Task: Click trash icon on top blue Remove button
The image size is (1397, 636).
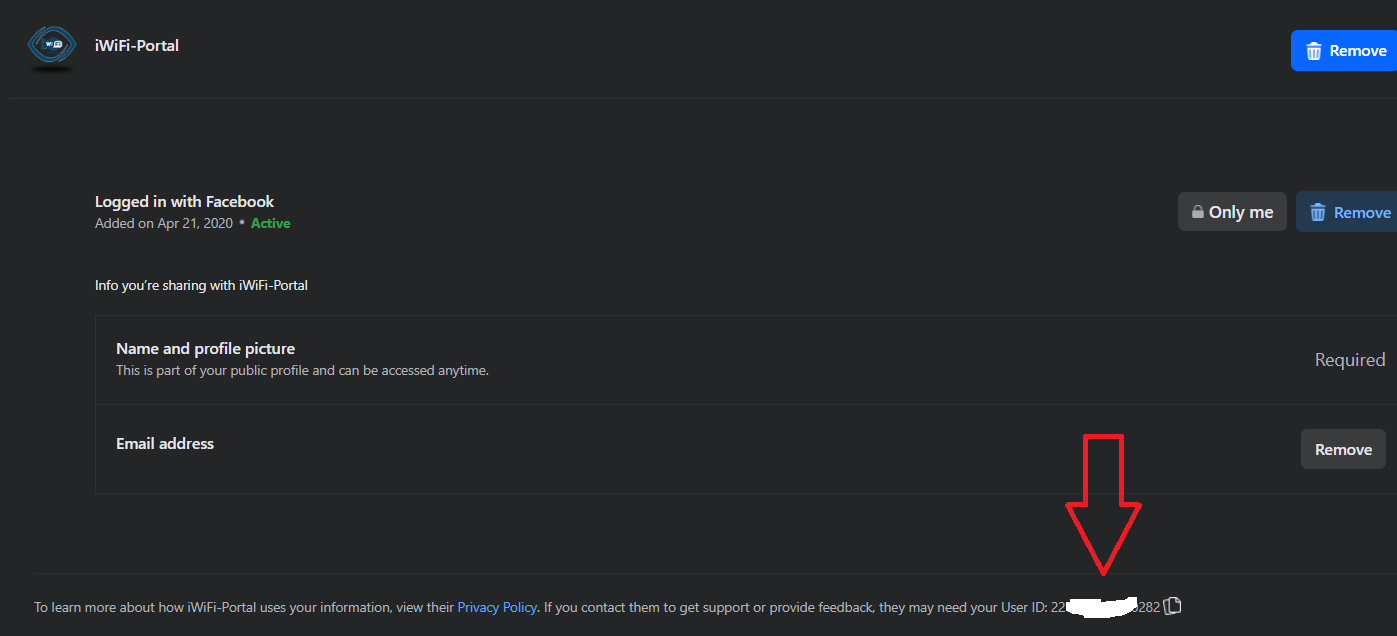Action: (x=1314, y=51)
